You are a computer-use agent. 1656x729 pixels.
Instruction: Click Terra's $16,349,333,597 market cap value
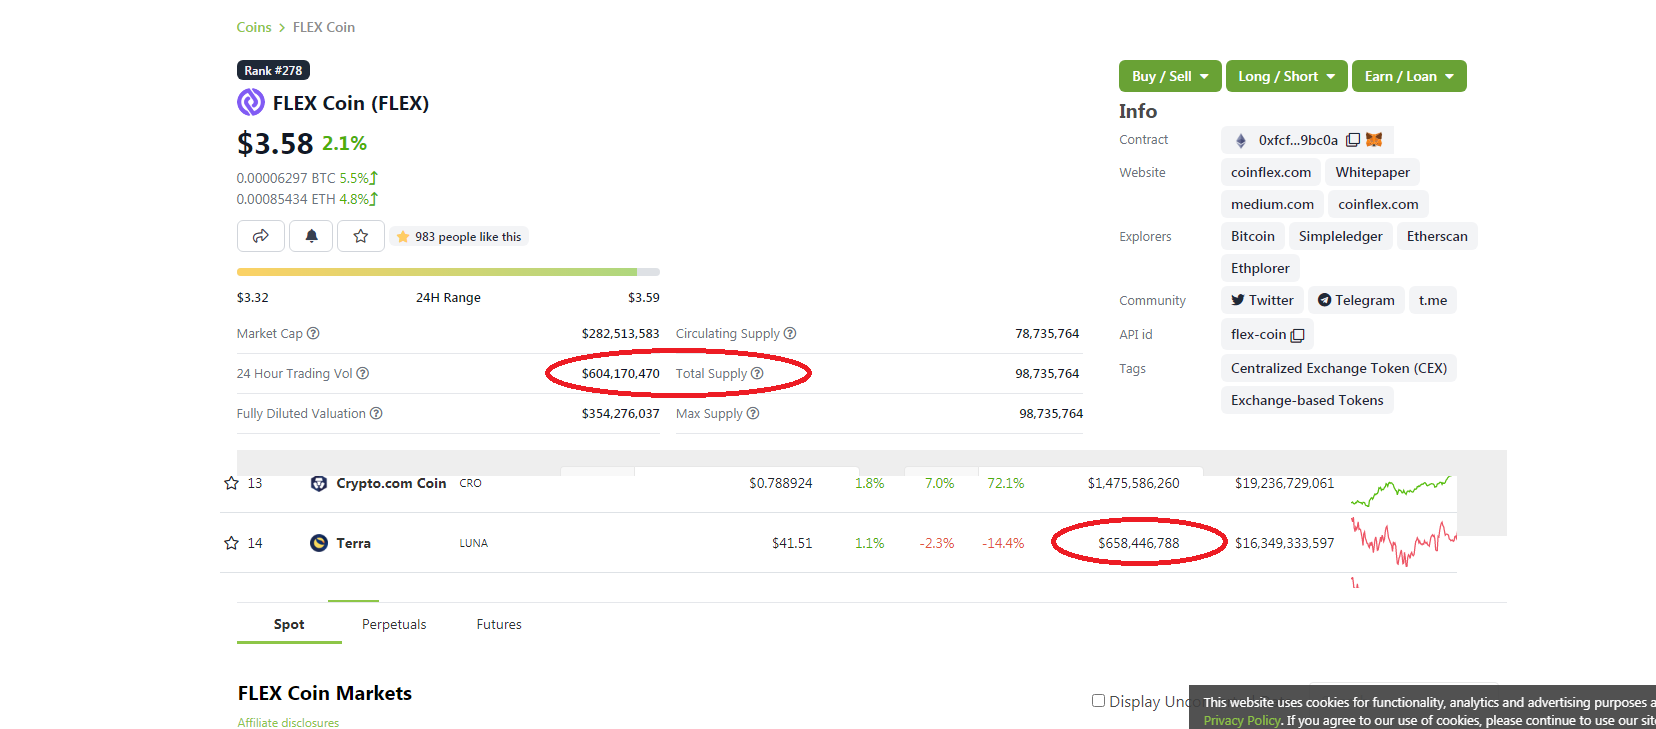(1284, 543)
